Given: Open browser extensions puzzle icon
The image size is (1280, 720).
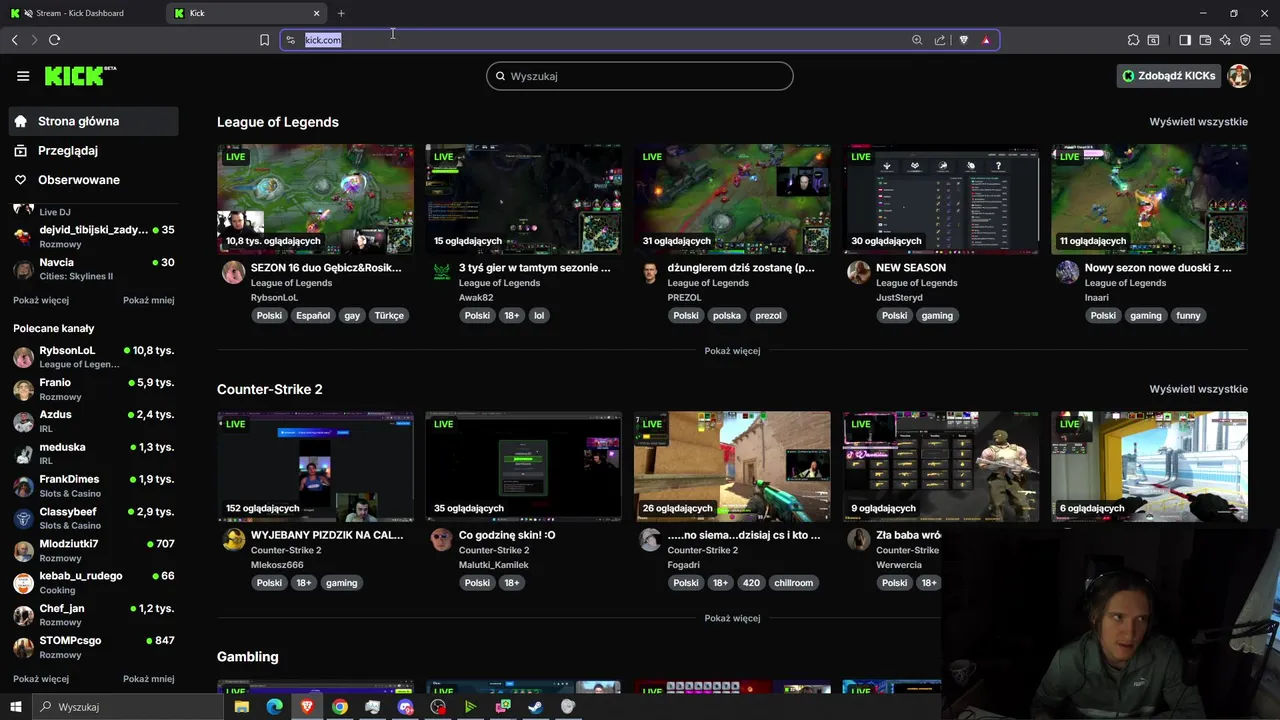Looking at the screenshot, I should click(1133, 40).
